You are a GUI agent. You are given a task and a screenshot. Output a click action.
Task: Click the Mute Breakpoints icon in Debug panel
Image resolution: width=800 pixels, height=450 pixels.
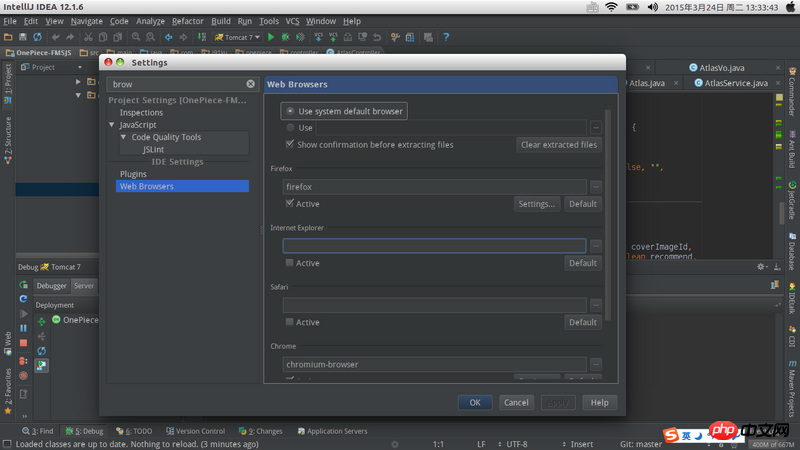pyautogui.click(x=23, y=376)
